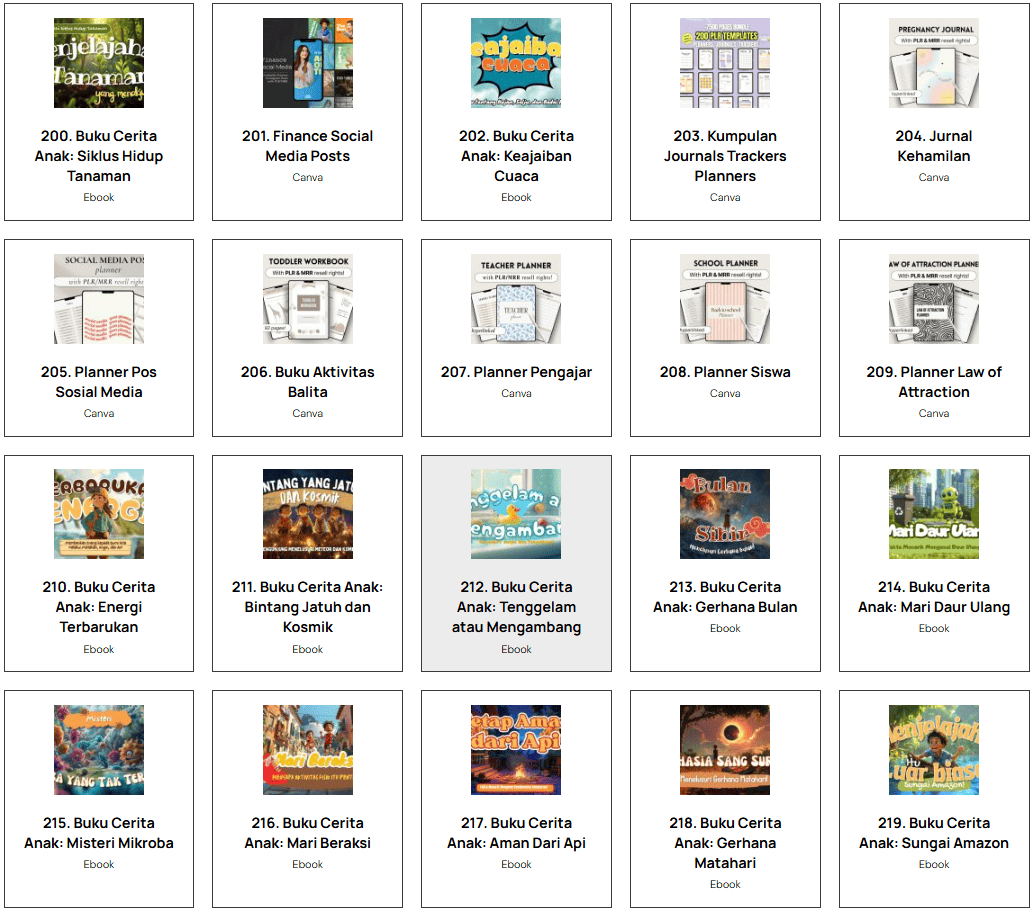Screen dimensions: 1032x910
Task: Click the Law of Attraction Planner thumbnail
Action: (933, 299)
